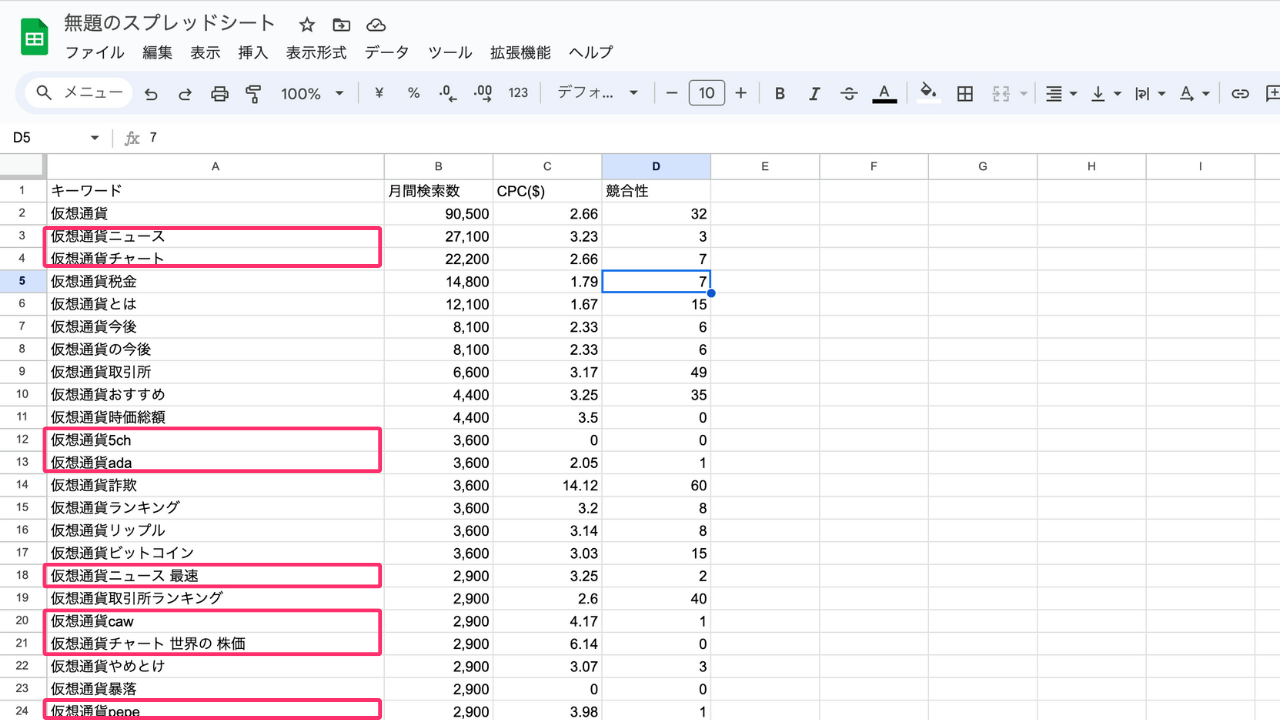The height and width of the screenshot is (720, 1280).
Task: Open text rotation dropdown
Action: point(1194,93)
